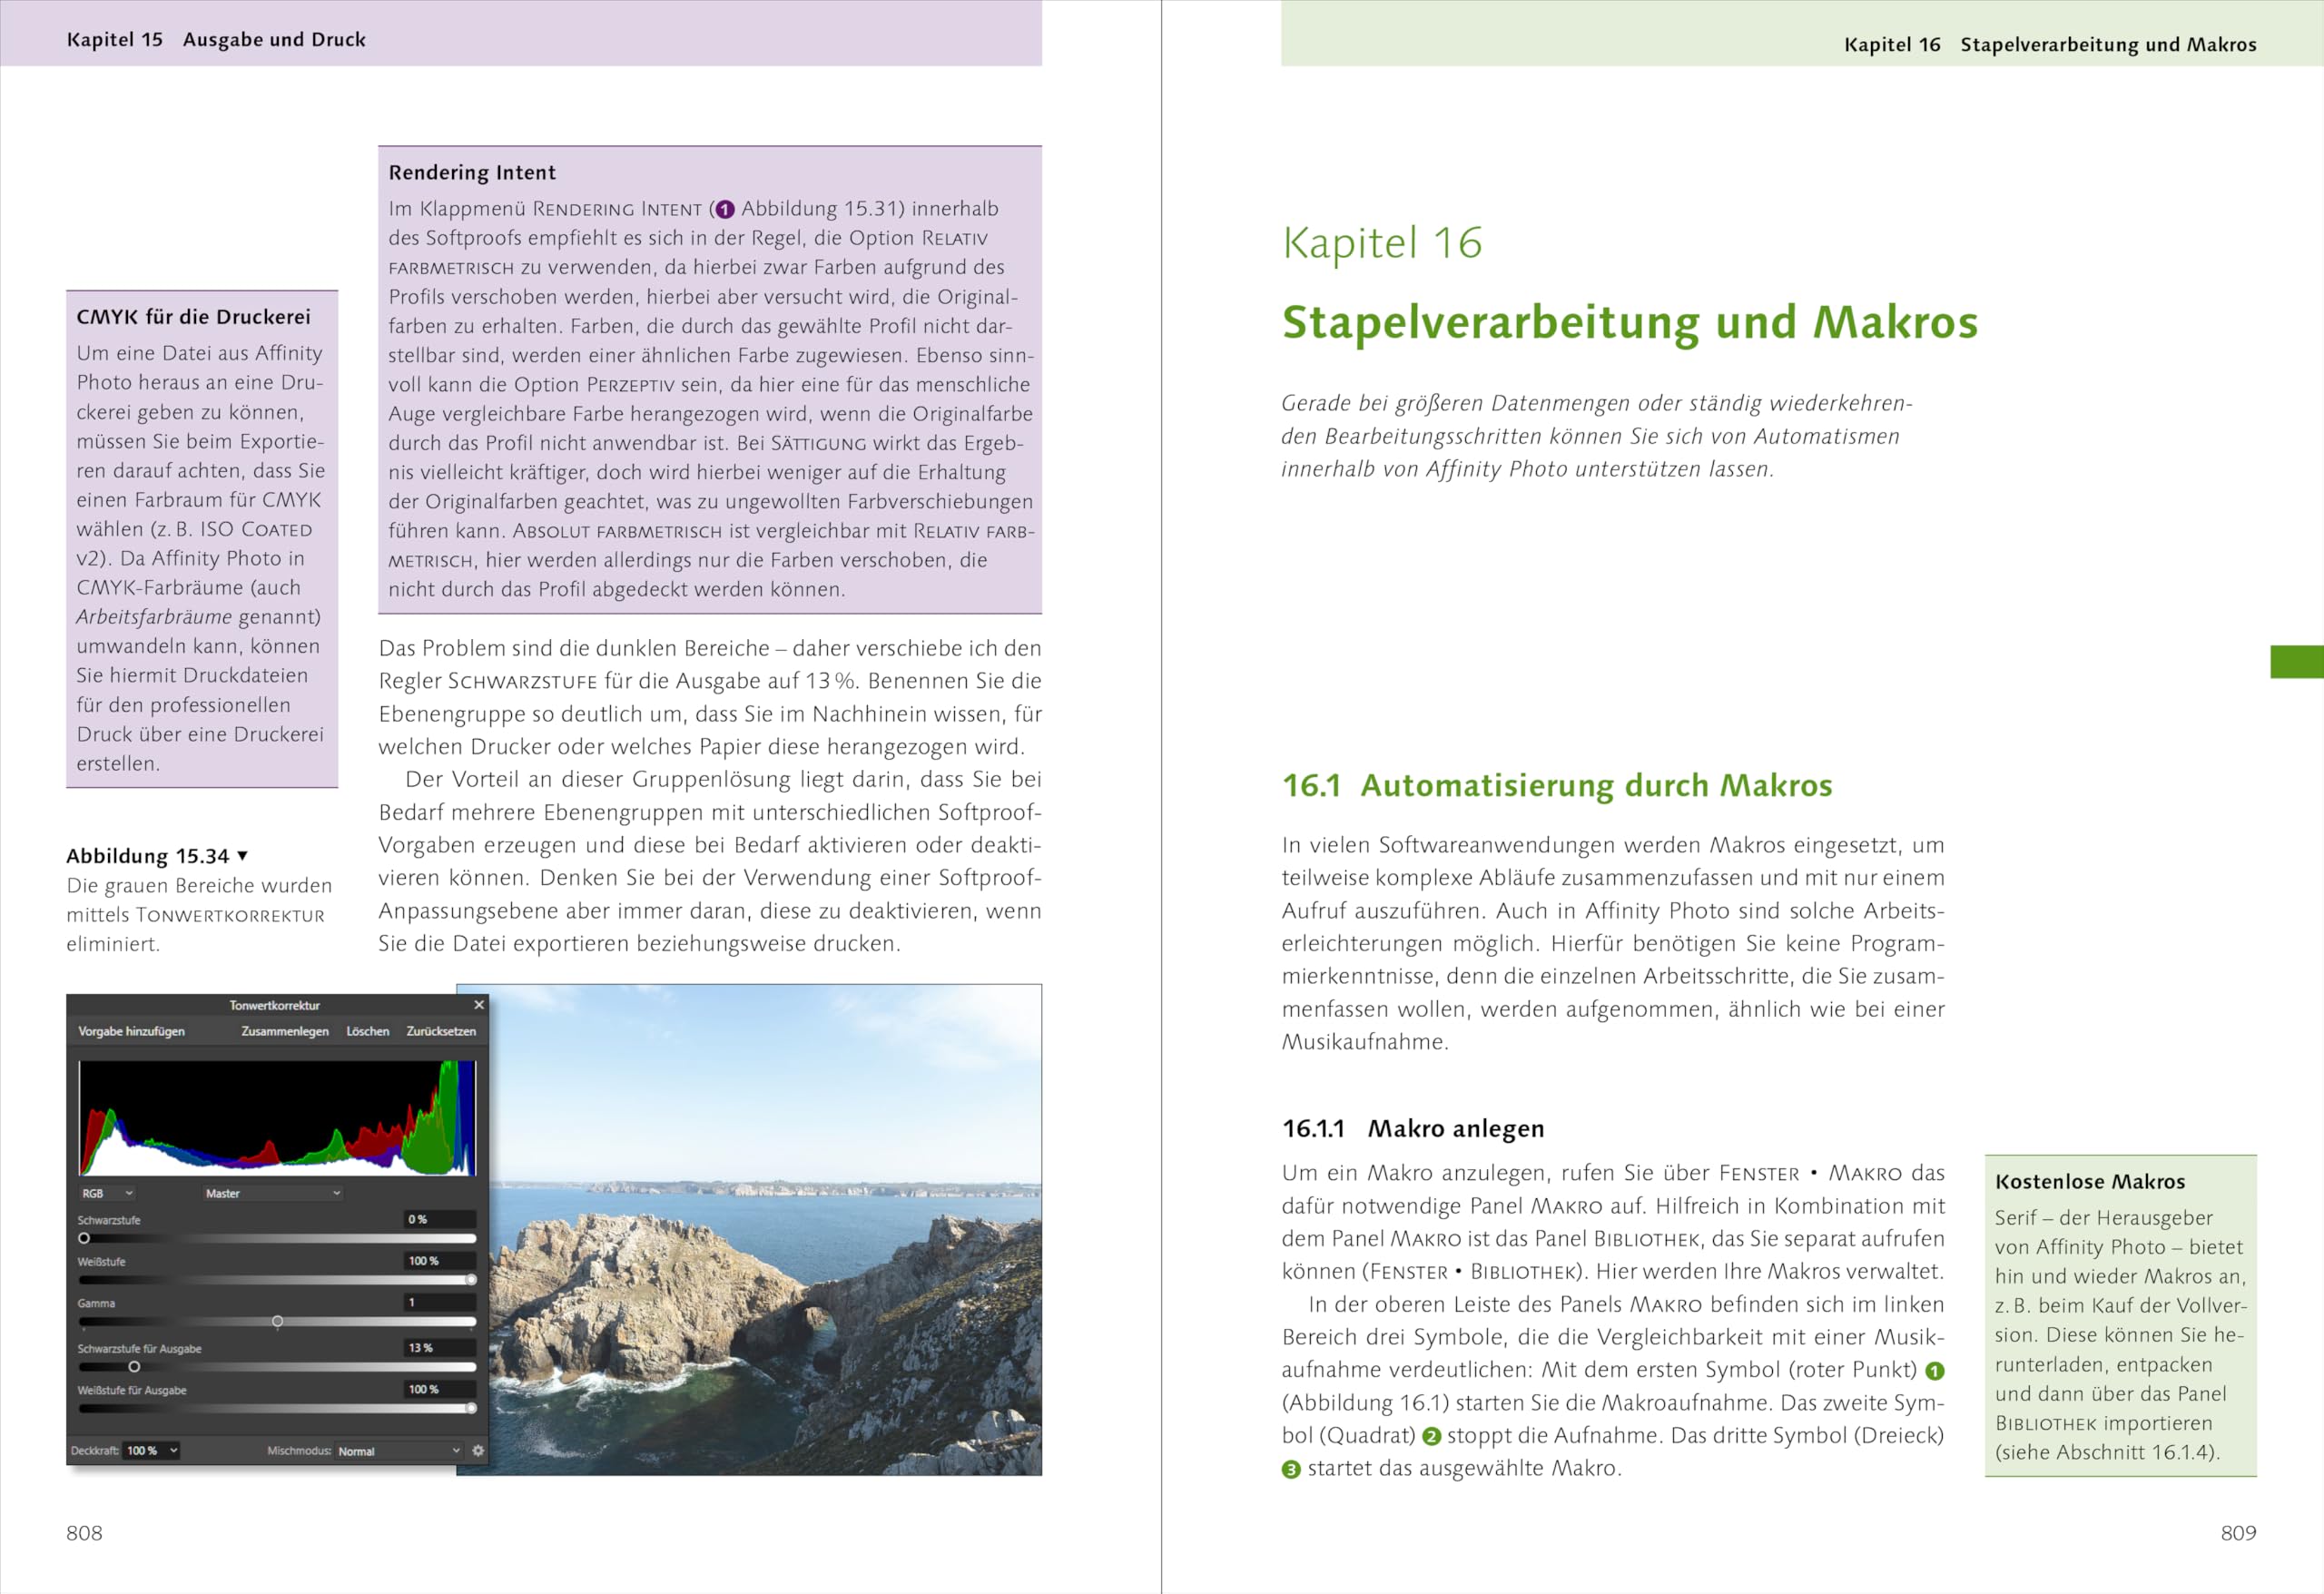Click the Gamma value field showing 1
2324x1594 pixels.
(440, 1302)
